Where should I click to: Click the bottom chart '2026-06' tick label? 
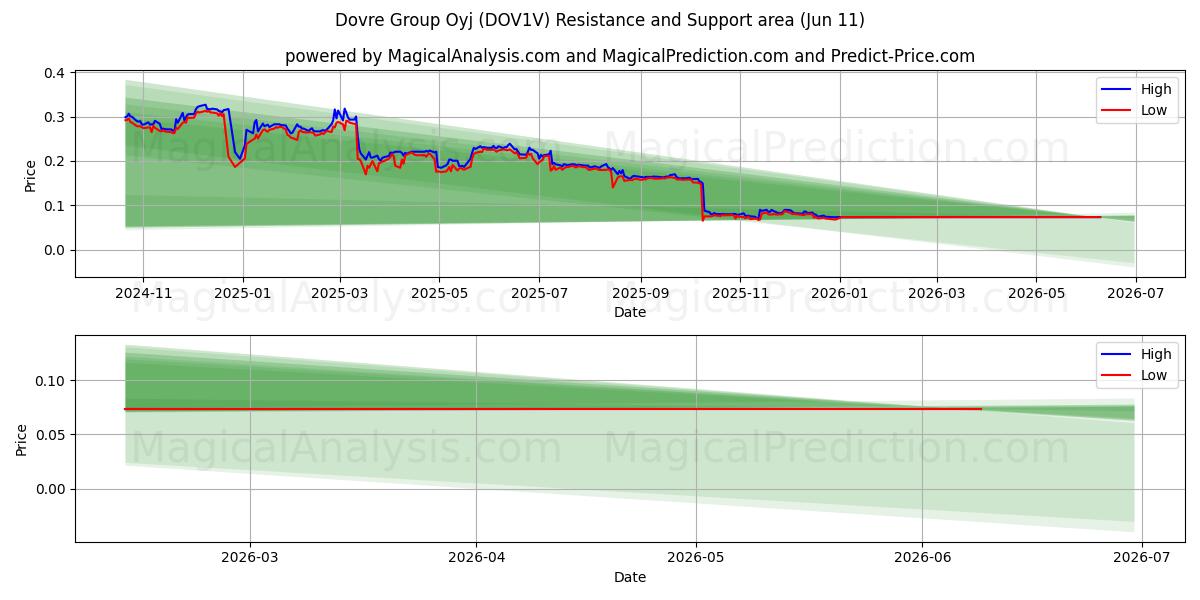click(922, 557)
